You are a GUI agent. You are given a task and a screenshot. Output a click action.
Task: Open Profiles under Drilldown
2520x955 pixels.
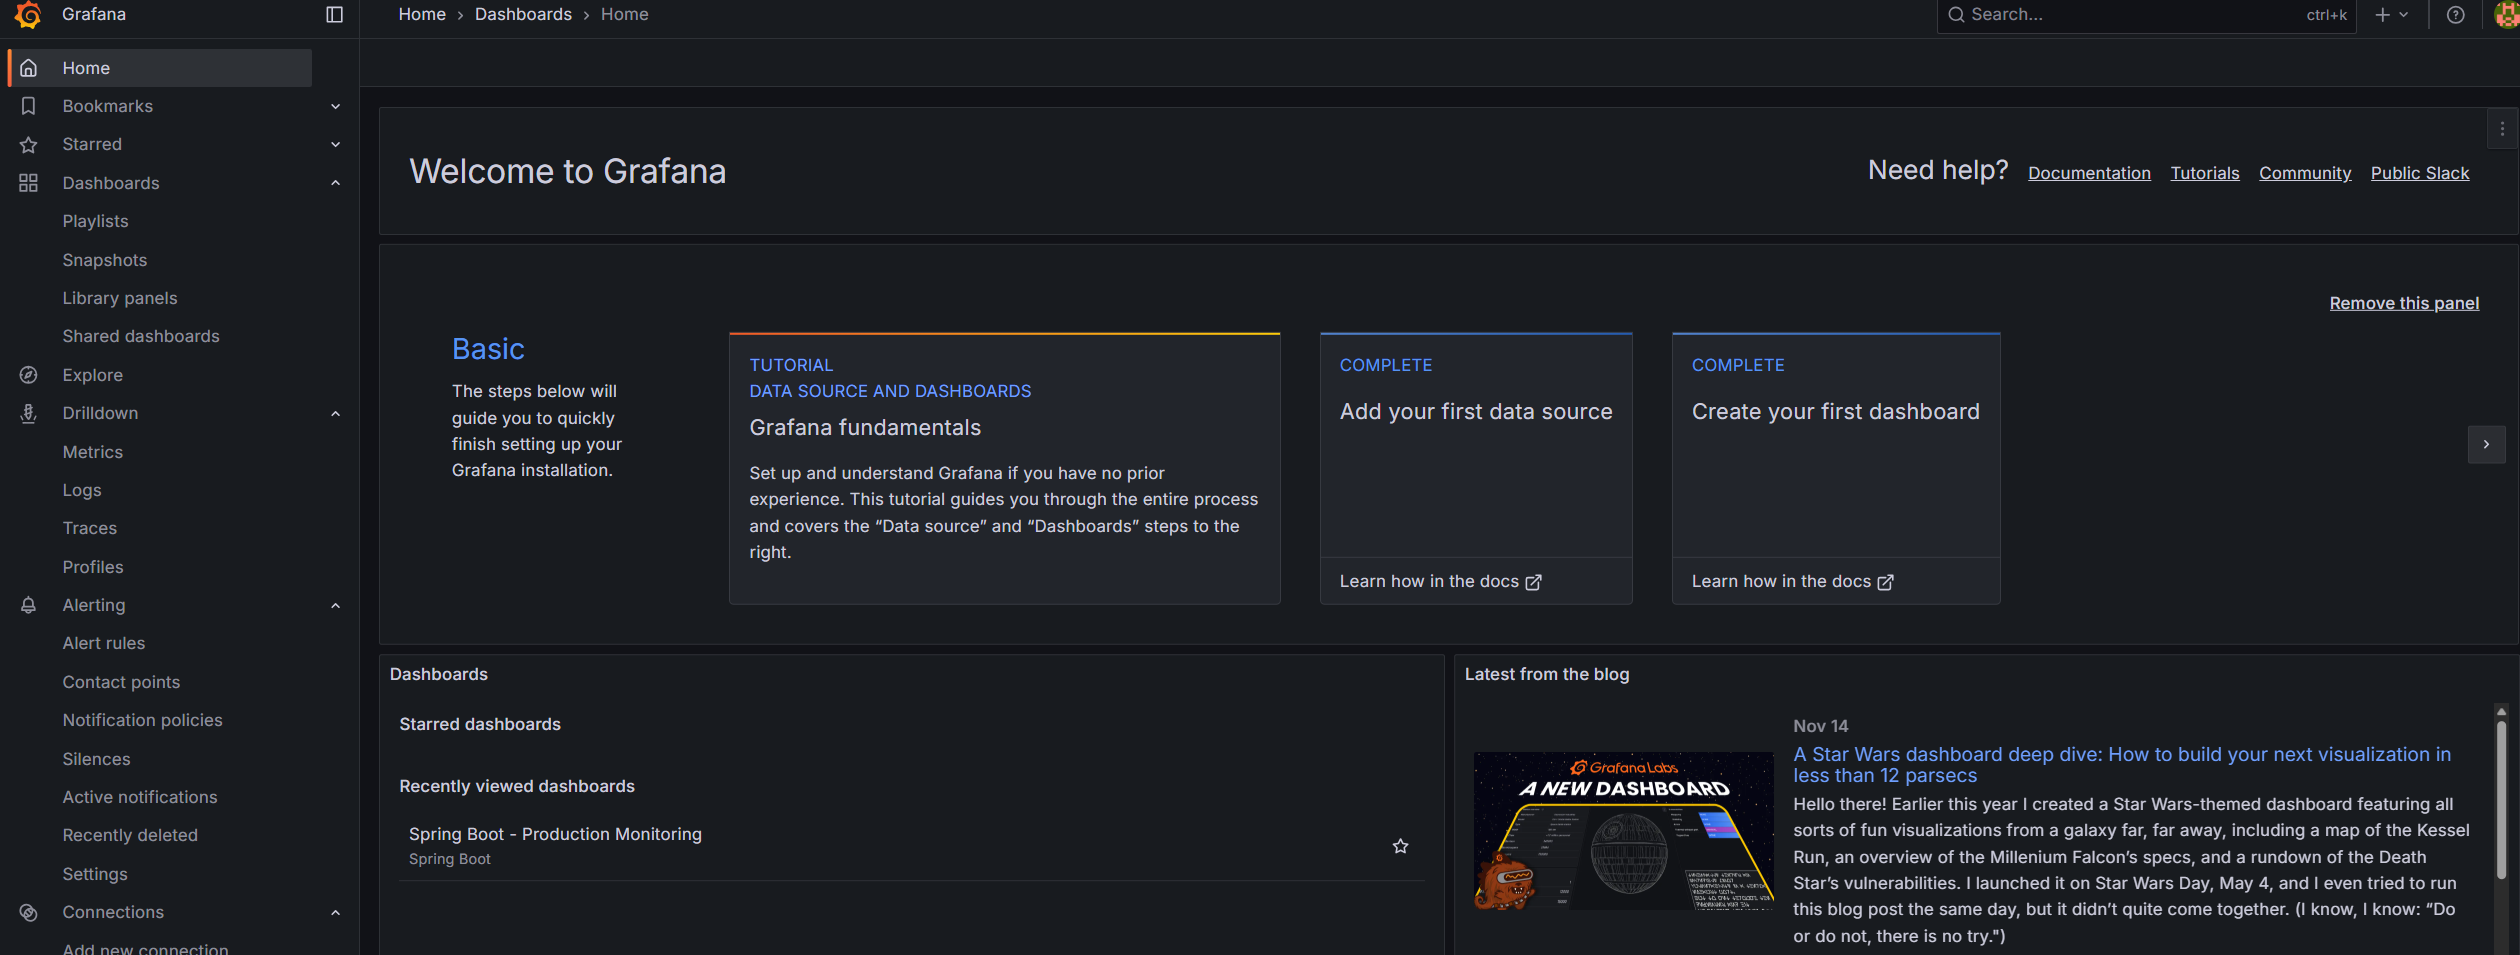tap(93, 567)
